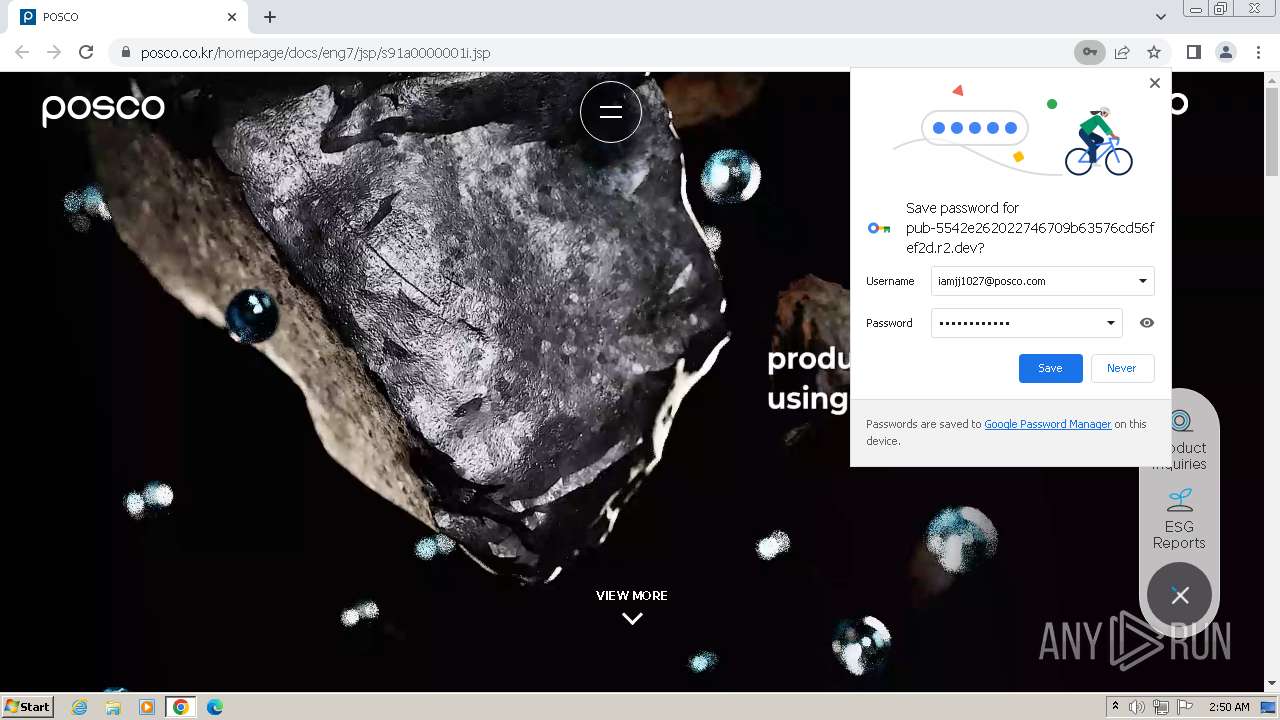Click the Chrome taskbar icon
Image resolution: width=1280 pixels, height=720 pixels.
point(180,707)
